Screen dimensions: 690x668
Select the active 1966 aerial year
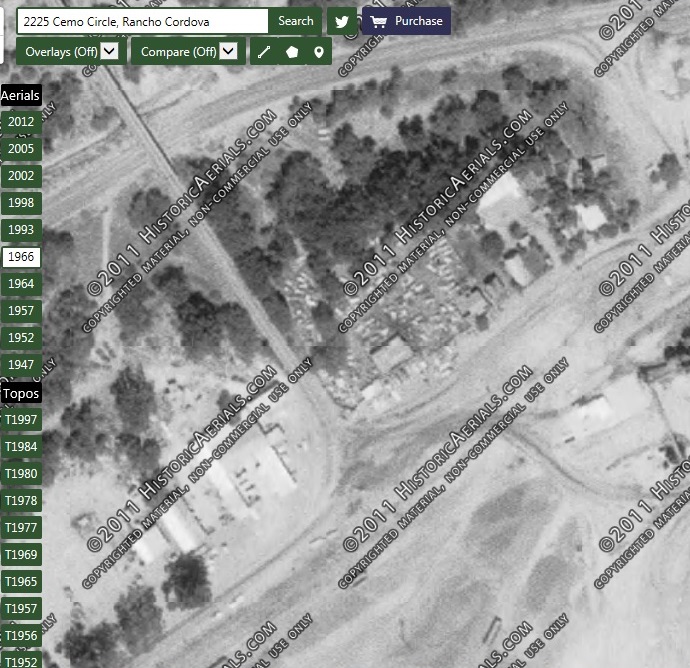(x=21, y=257)
